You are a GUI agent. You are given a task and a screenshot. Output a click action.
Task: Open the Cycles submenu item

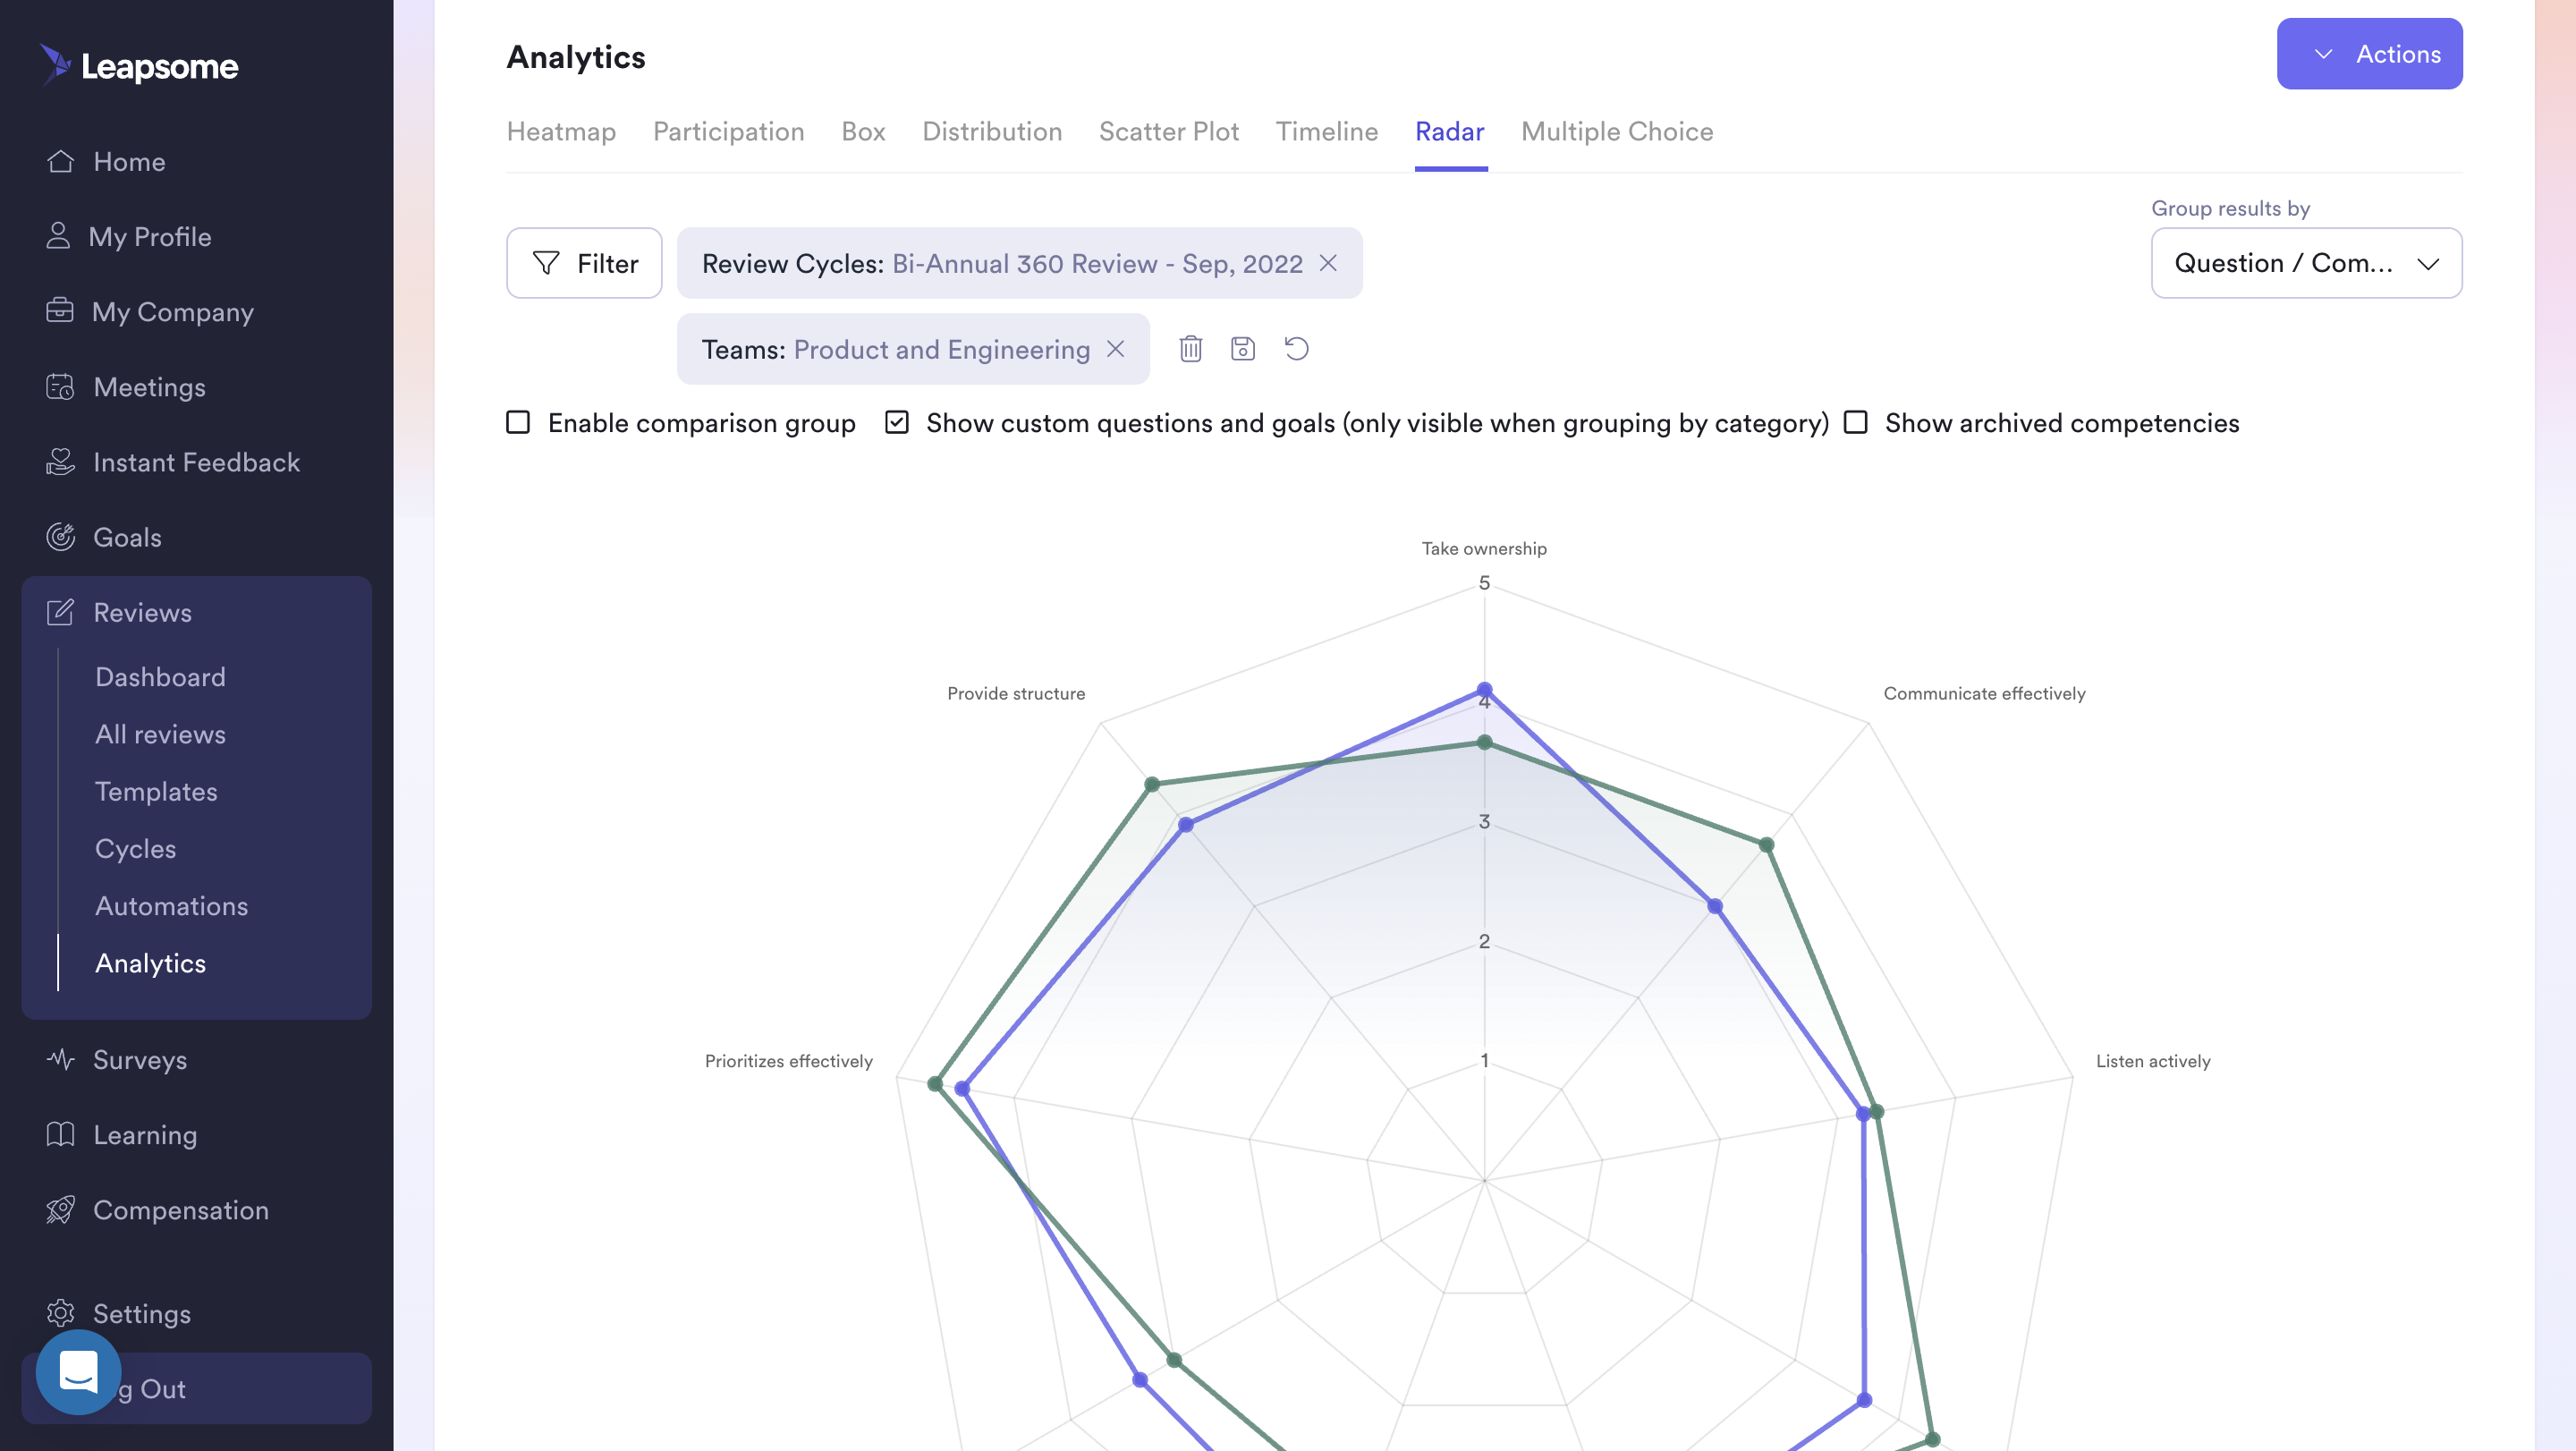click(135, 848)
